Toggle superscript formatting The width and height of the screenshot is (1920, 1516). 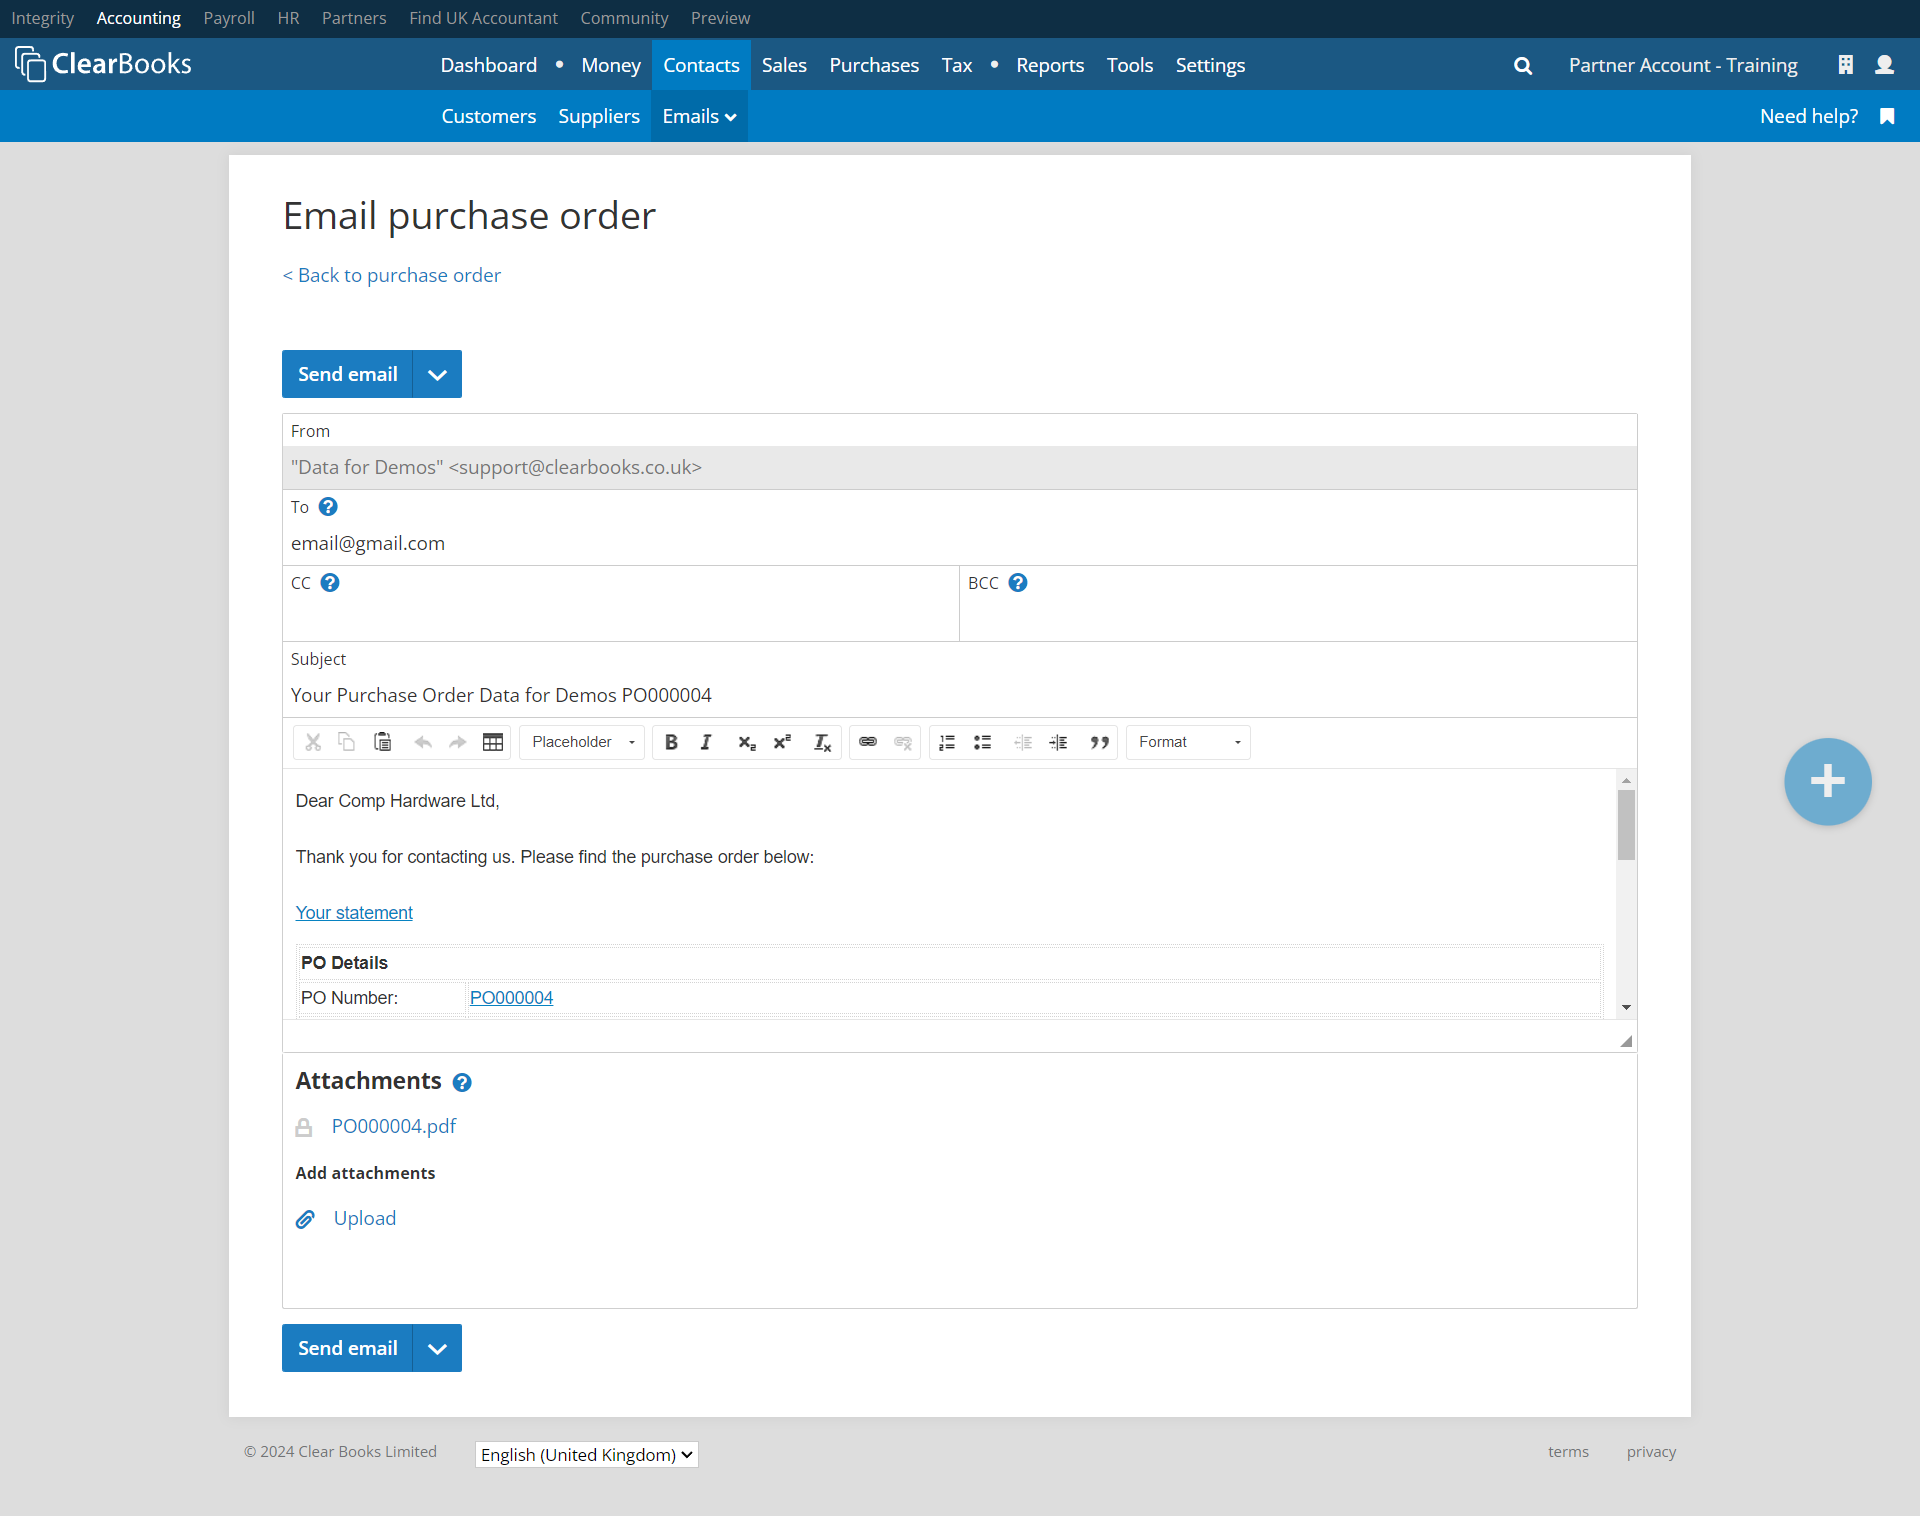pos(782,742)
